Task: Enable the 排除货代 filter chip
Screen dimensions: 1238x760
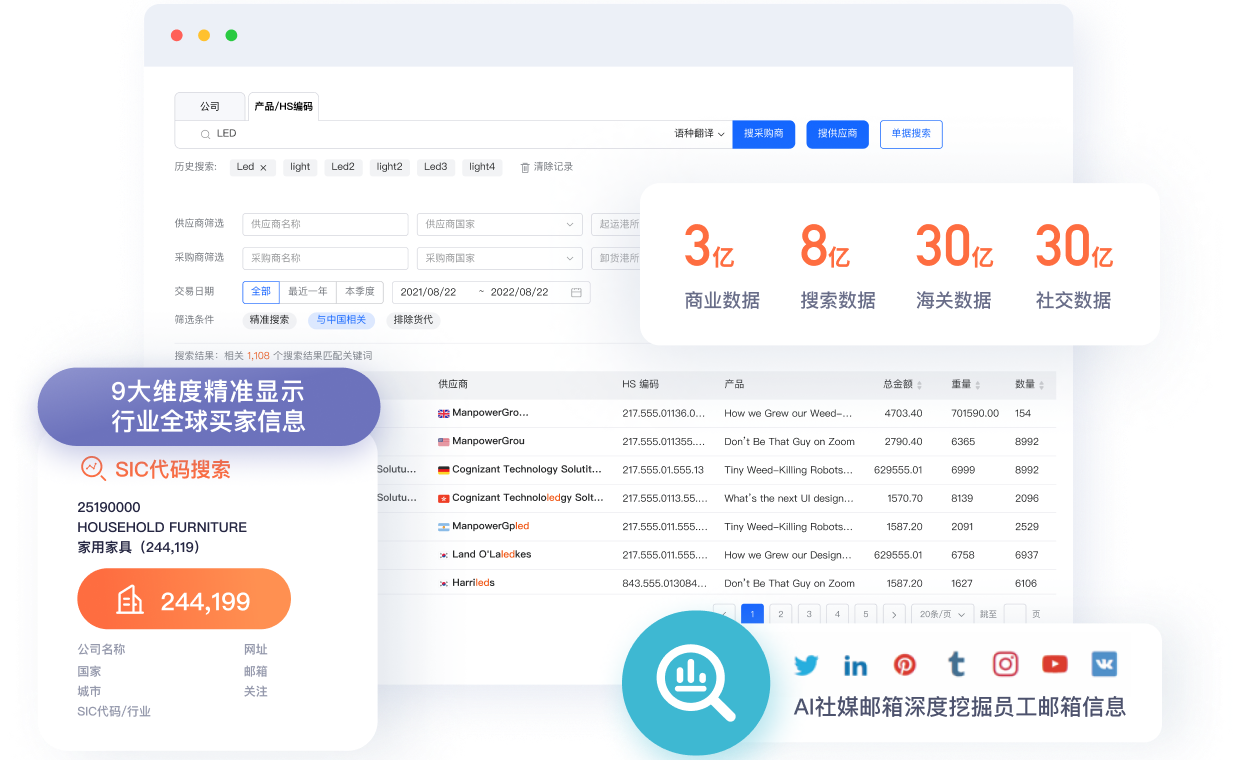Action: click(x=412, y=320)
